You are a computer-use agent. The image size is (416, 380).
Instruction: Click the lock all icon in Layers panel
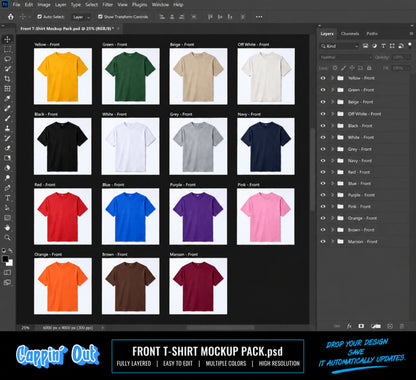369,68
